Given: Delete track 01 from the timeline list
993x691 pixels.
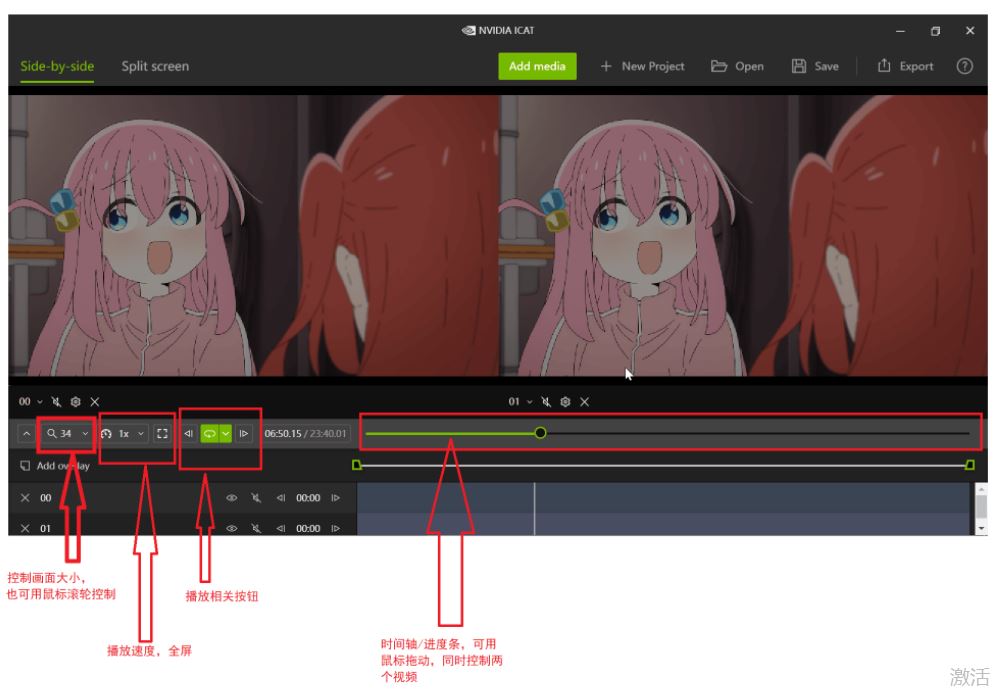Looking at the screenshot, I should pyautogui.click(x=25, y=528).
